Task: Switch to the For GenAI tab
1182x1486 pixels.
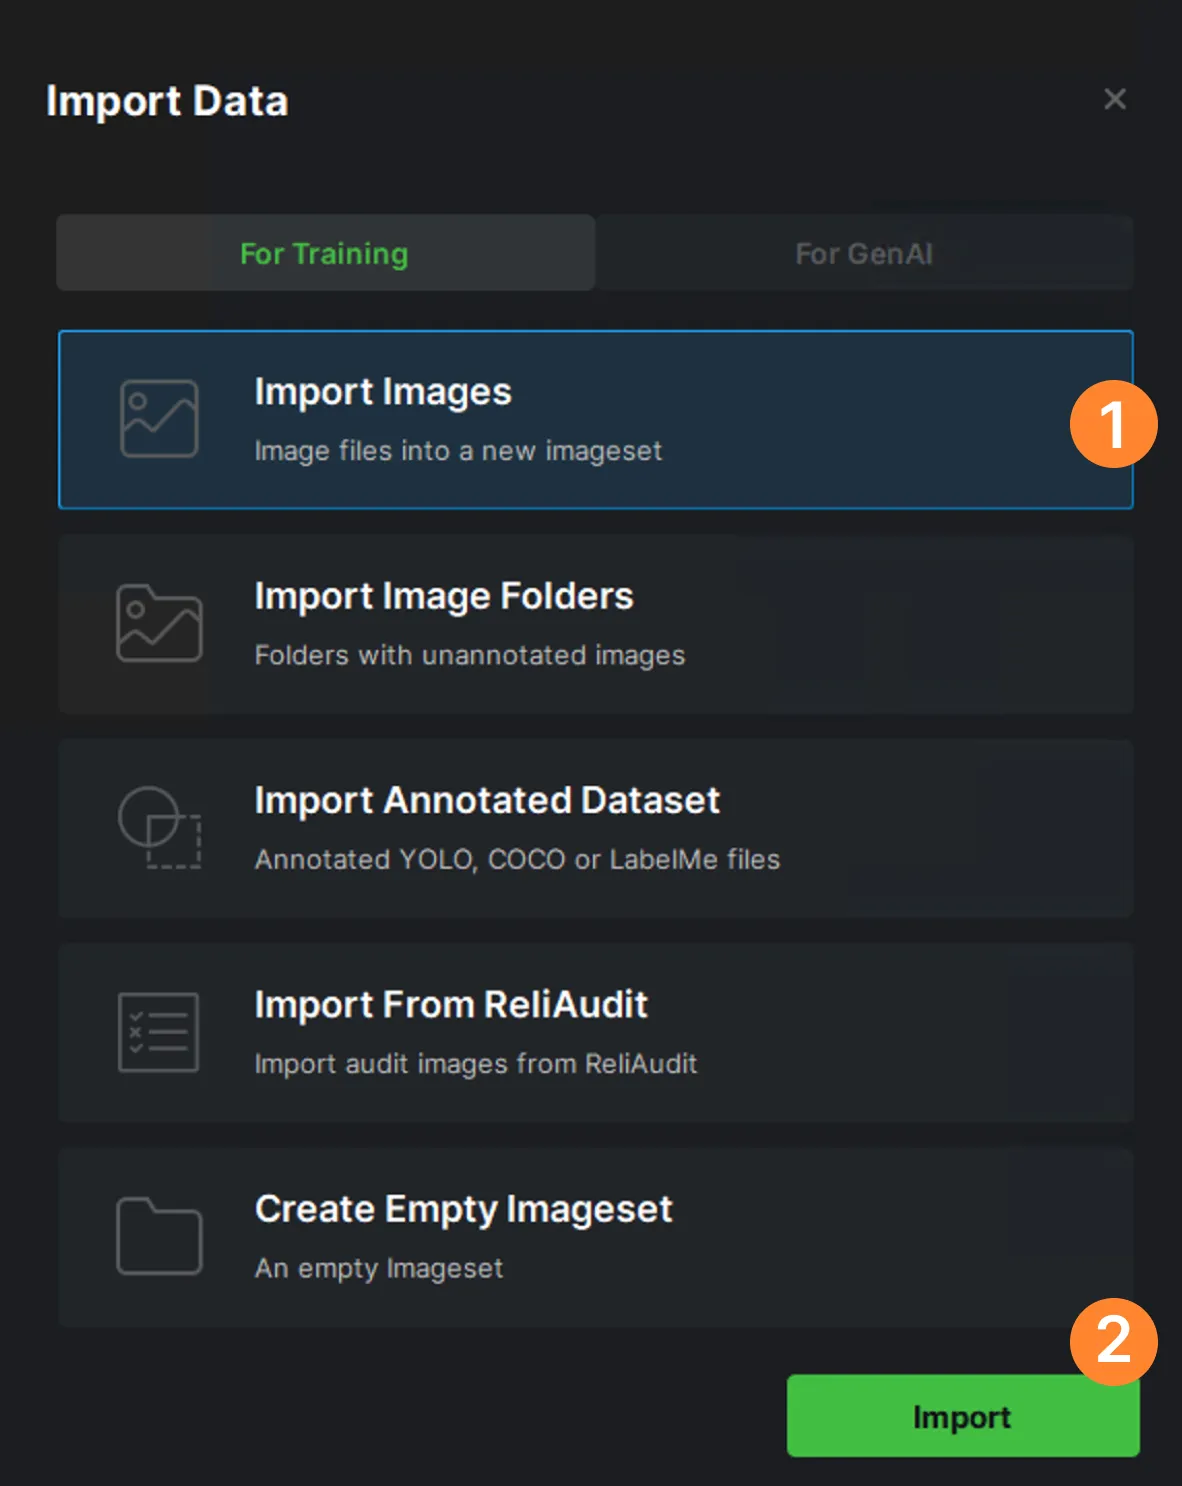Action: (x=864, y=253)
